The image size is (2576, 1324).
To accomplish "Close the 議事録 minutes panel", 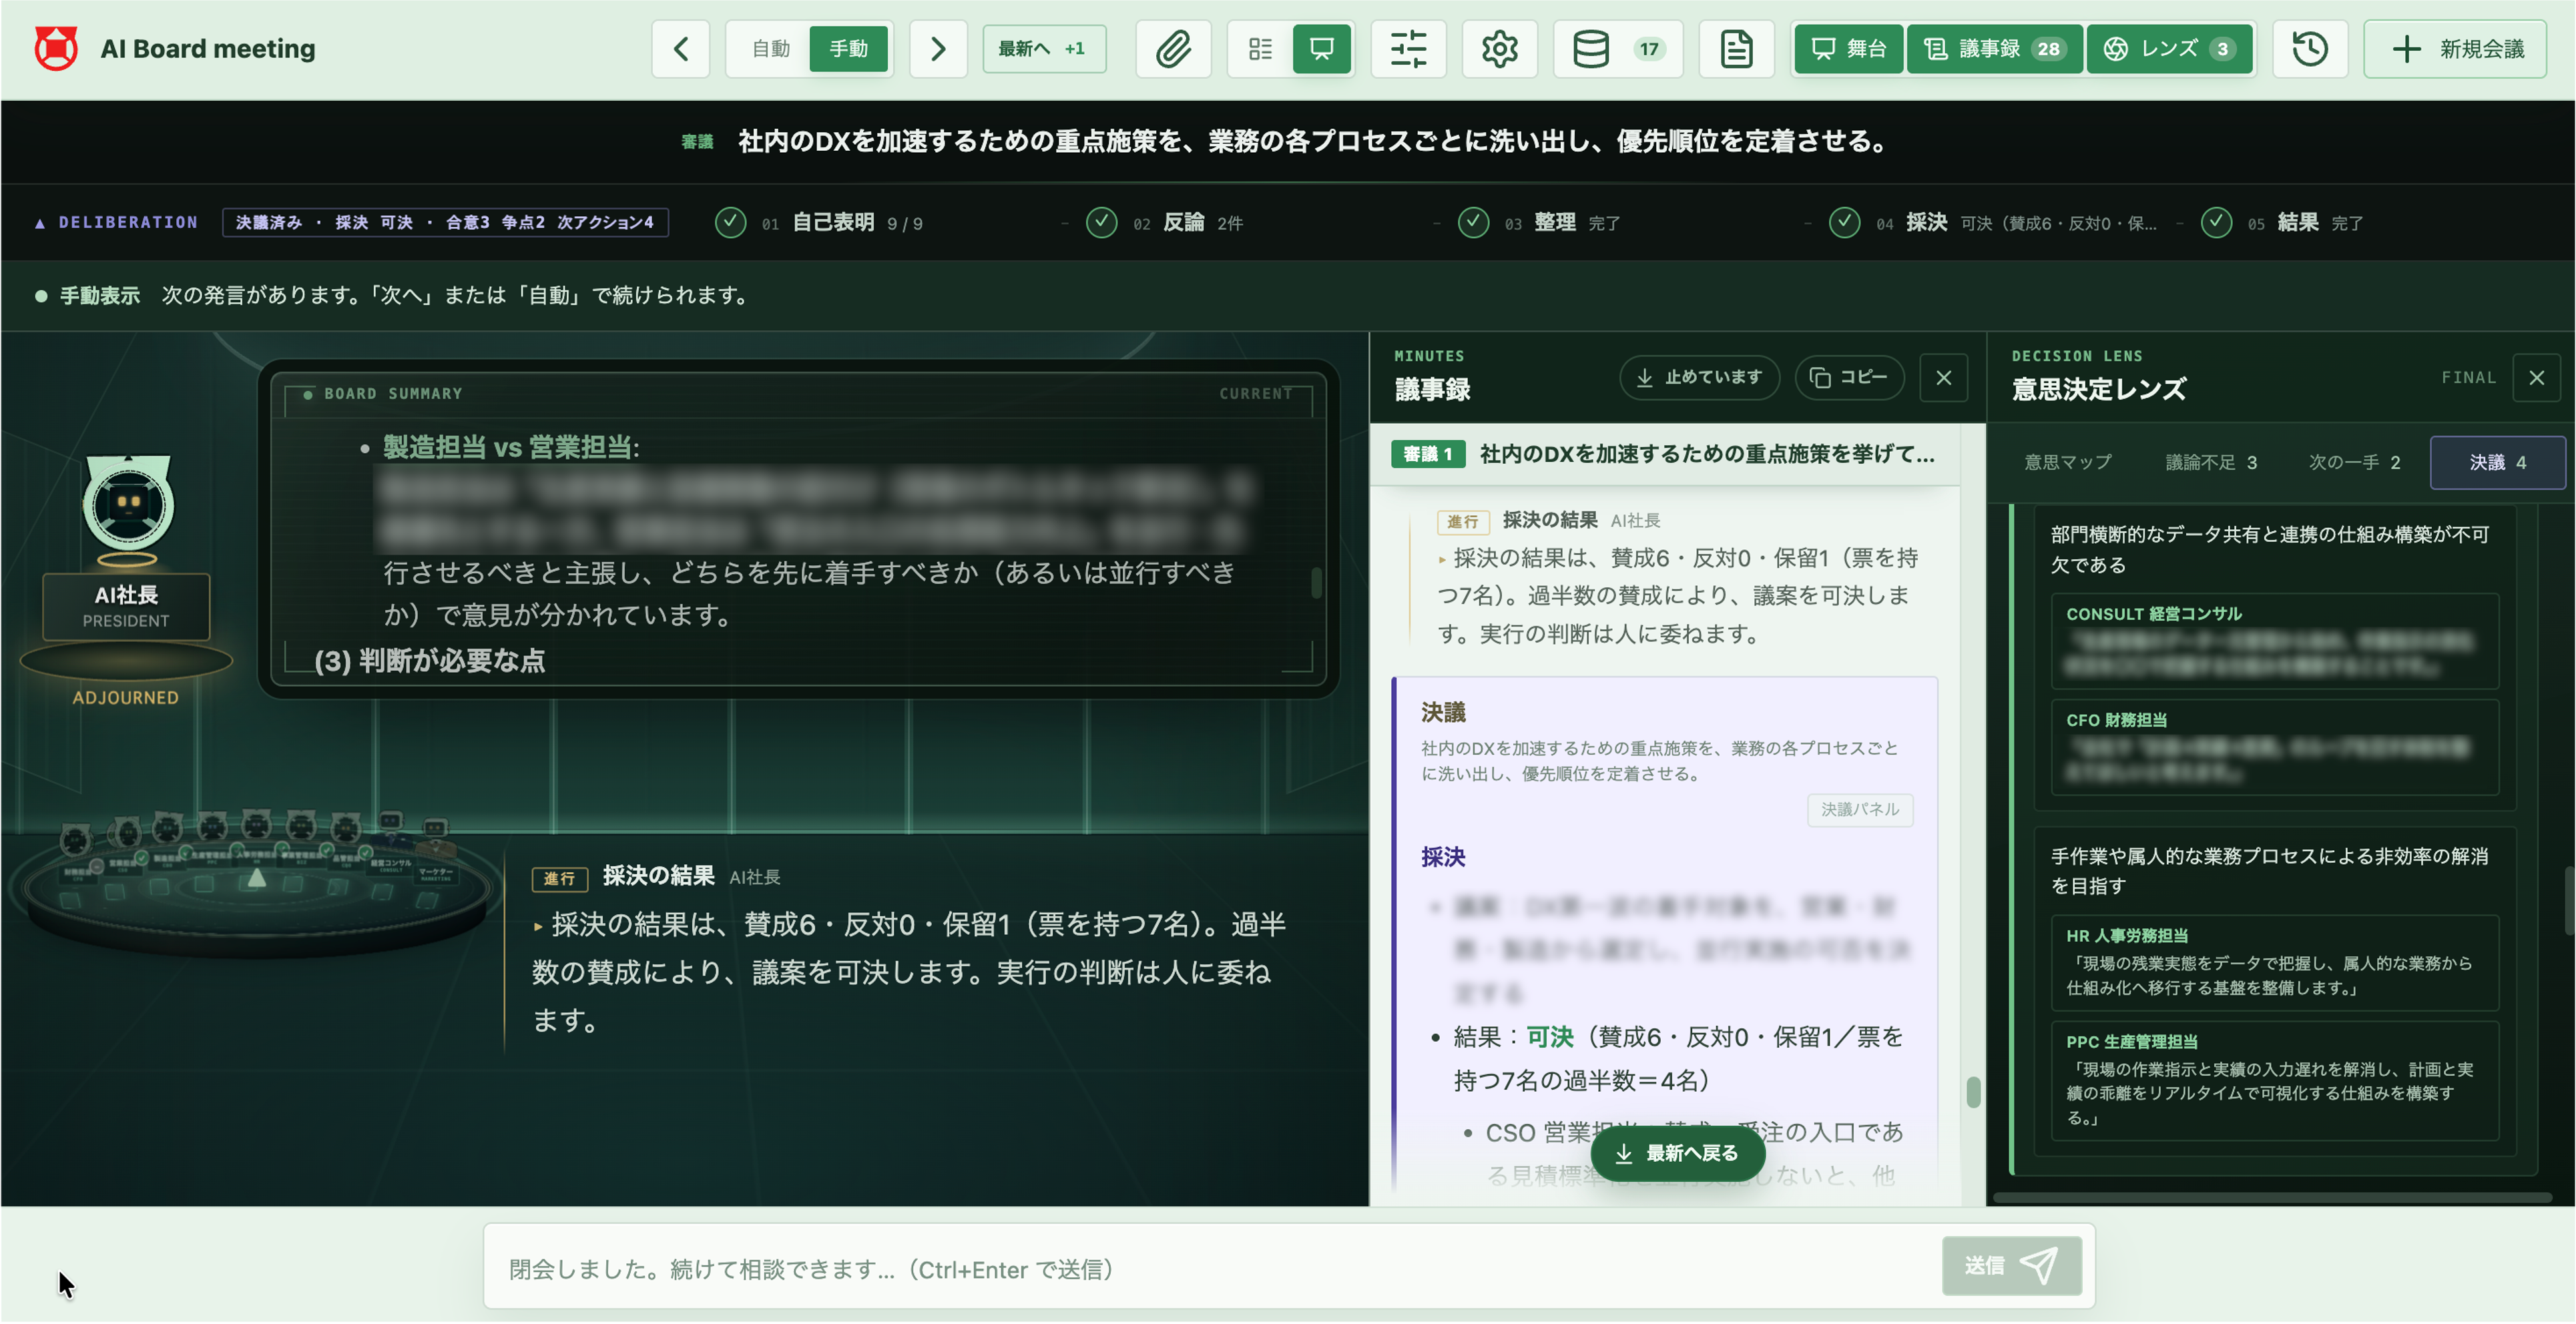I will click(1943, 378).
